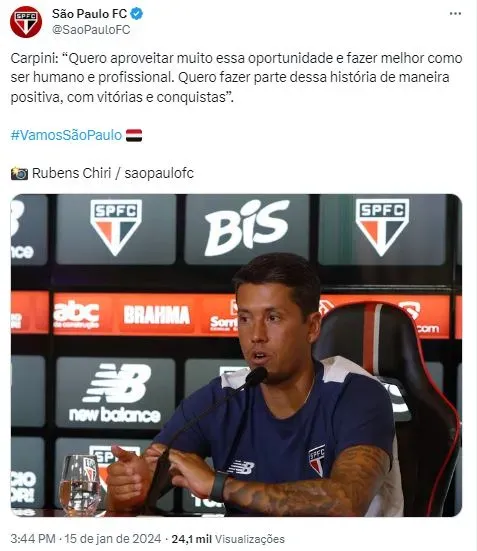Click the Brahma sponsor banner

(157, 315)
